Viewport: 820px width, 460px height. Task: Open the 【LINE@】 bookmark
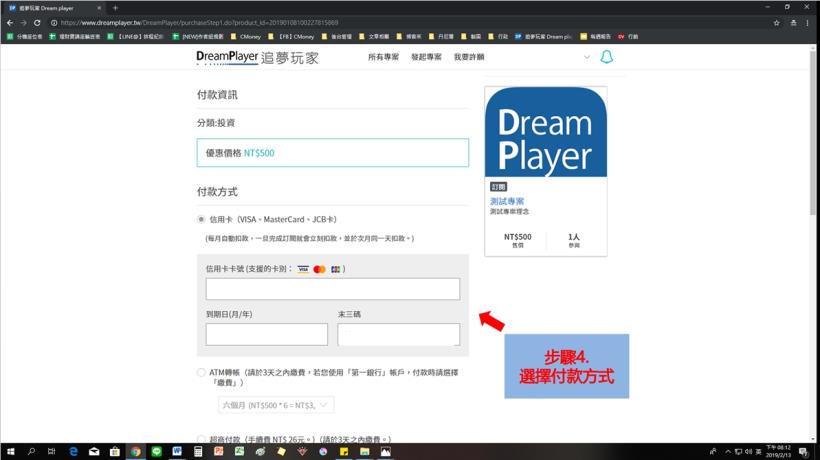(x=135, y=37)
